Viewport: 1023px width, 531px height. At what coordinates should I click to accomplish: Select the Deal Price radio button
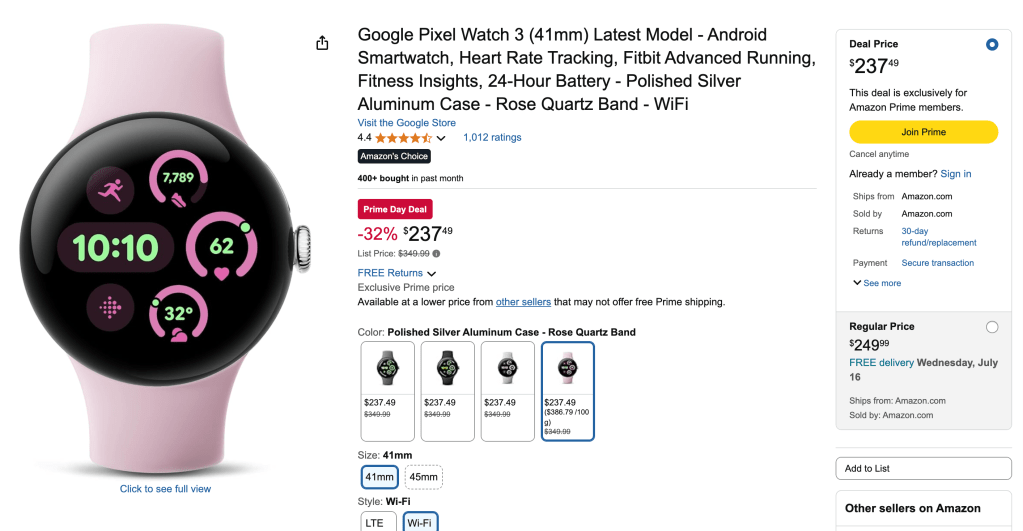(991, 44)
